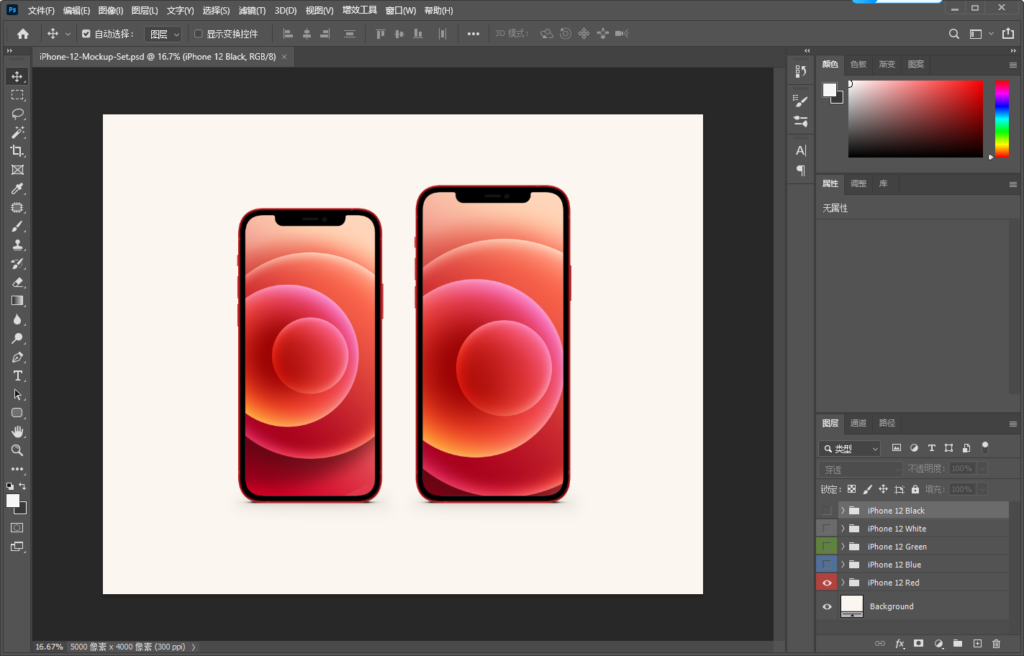
Task: Add a layer mask icon
Action: pyautogui.click(x=919, y=644)
